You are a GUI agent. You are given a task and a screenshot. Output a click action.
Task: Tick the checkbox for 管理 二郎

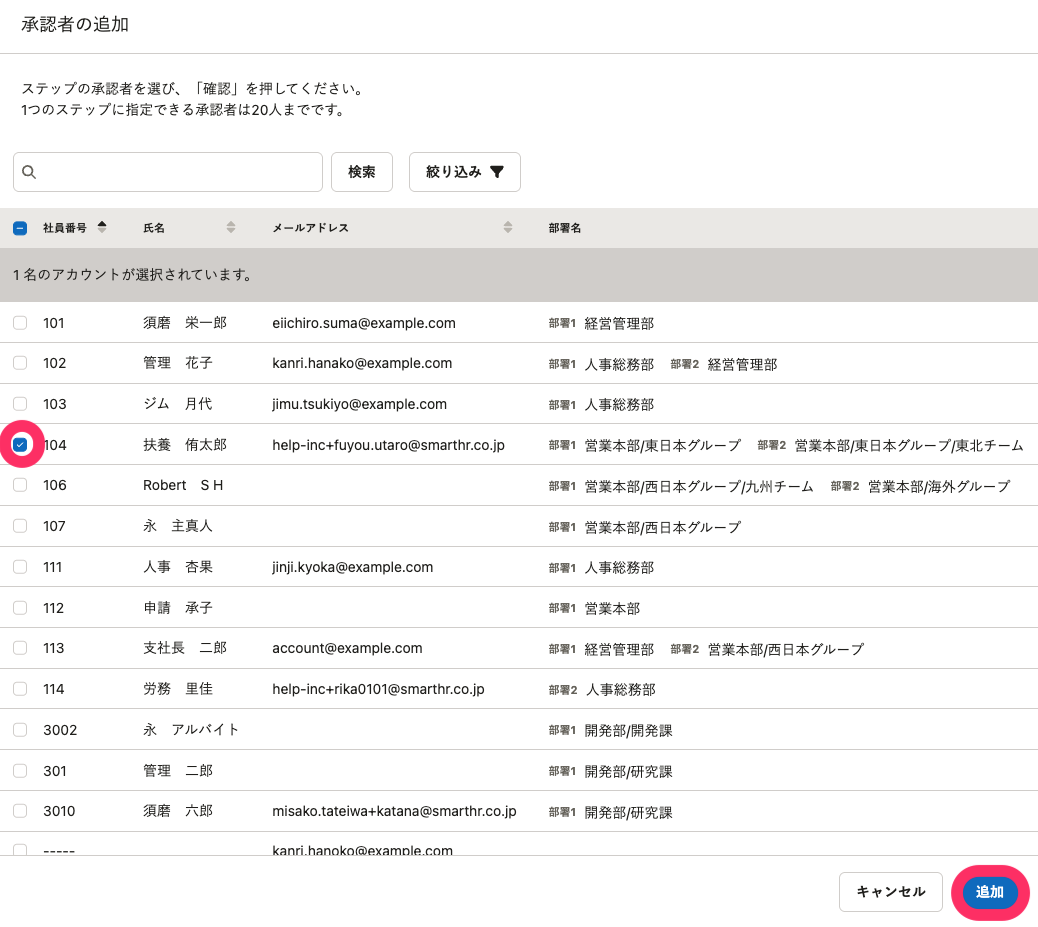click(x=20, y=771)
